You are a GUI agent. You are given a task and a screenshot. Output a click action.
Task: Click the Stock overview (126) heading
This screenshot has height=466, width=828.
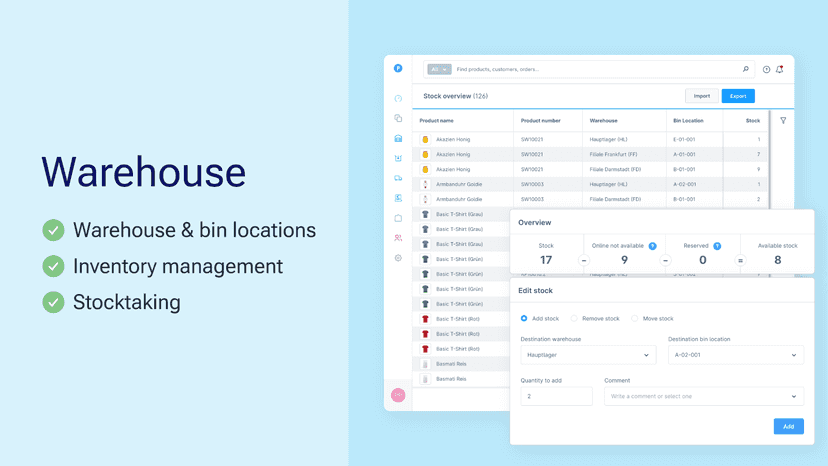[x=455, y=96]
